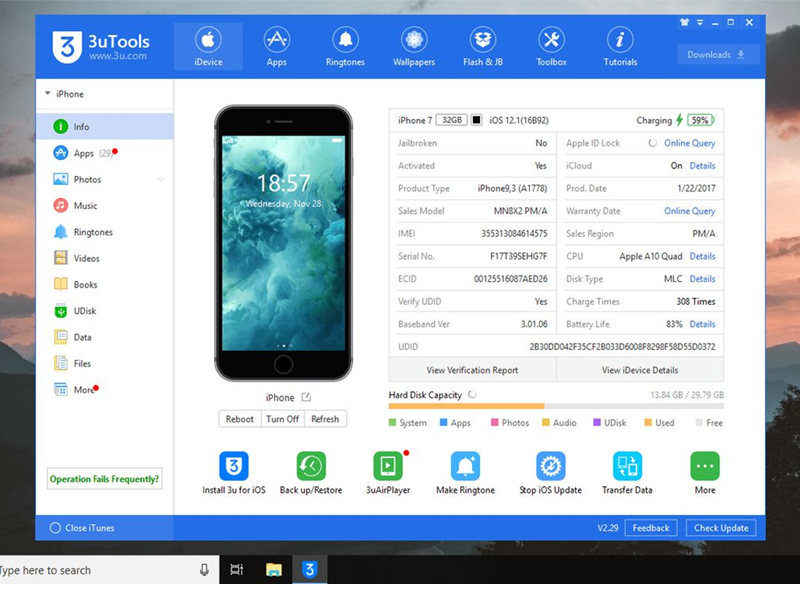The image size is (800, 600).
Task: Refresh the Apple ID Lock query spinner
Action: [653, 143]
